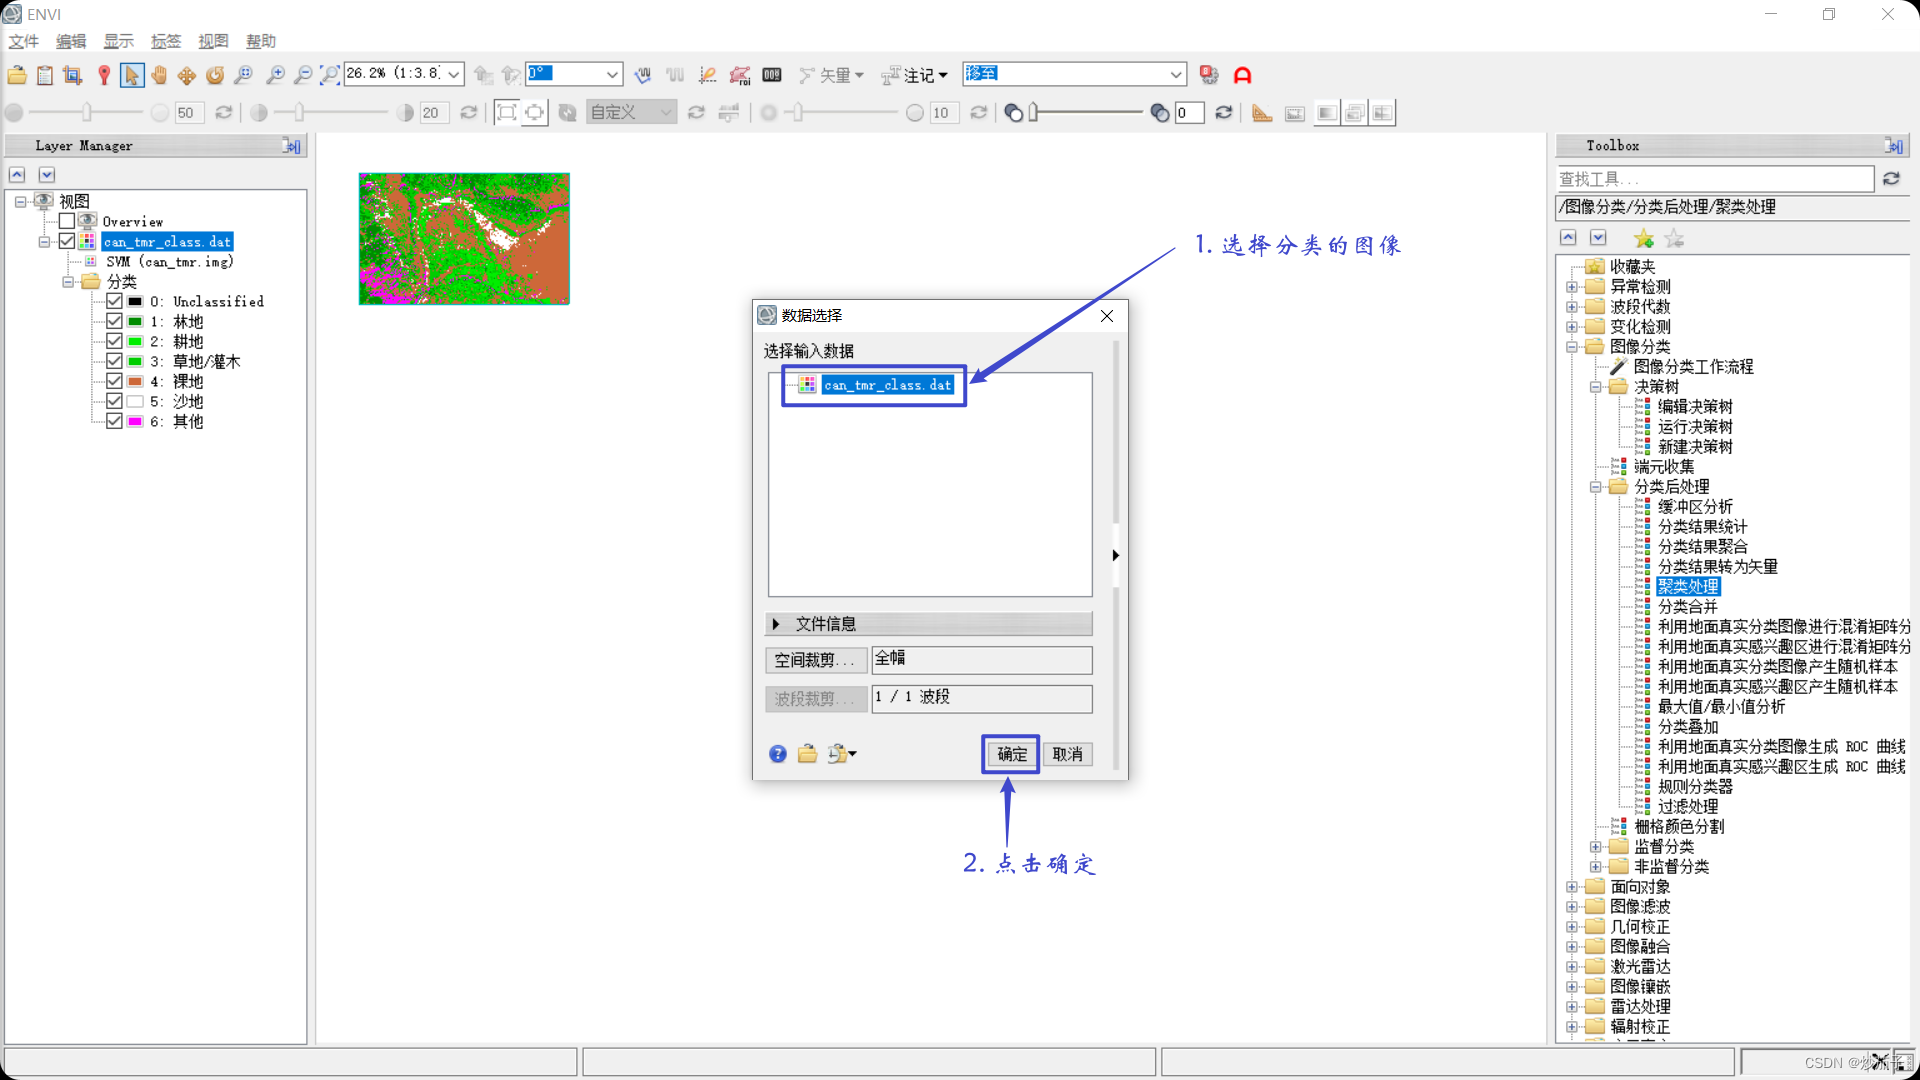
Task: Uncheck the 林地 class checkbox
Action: 114,321
